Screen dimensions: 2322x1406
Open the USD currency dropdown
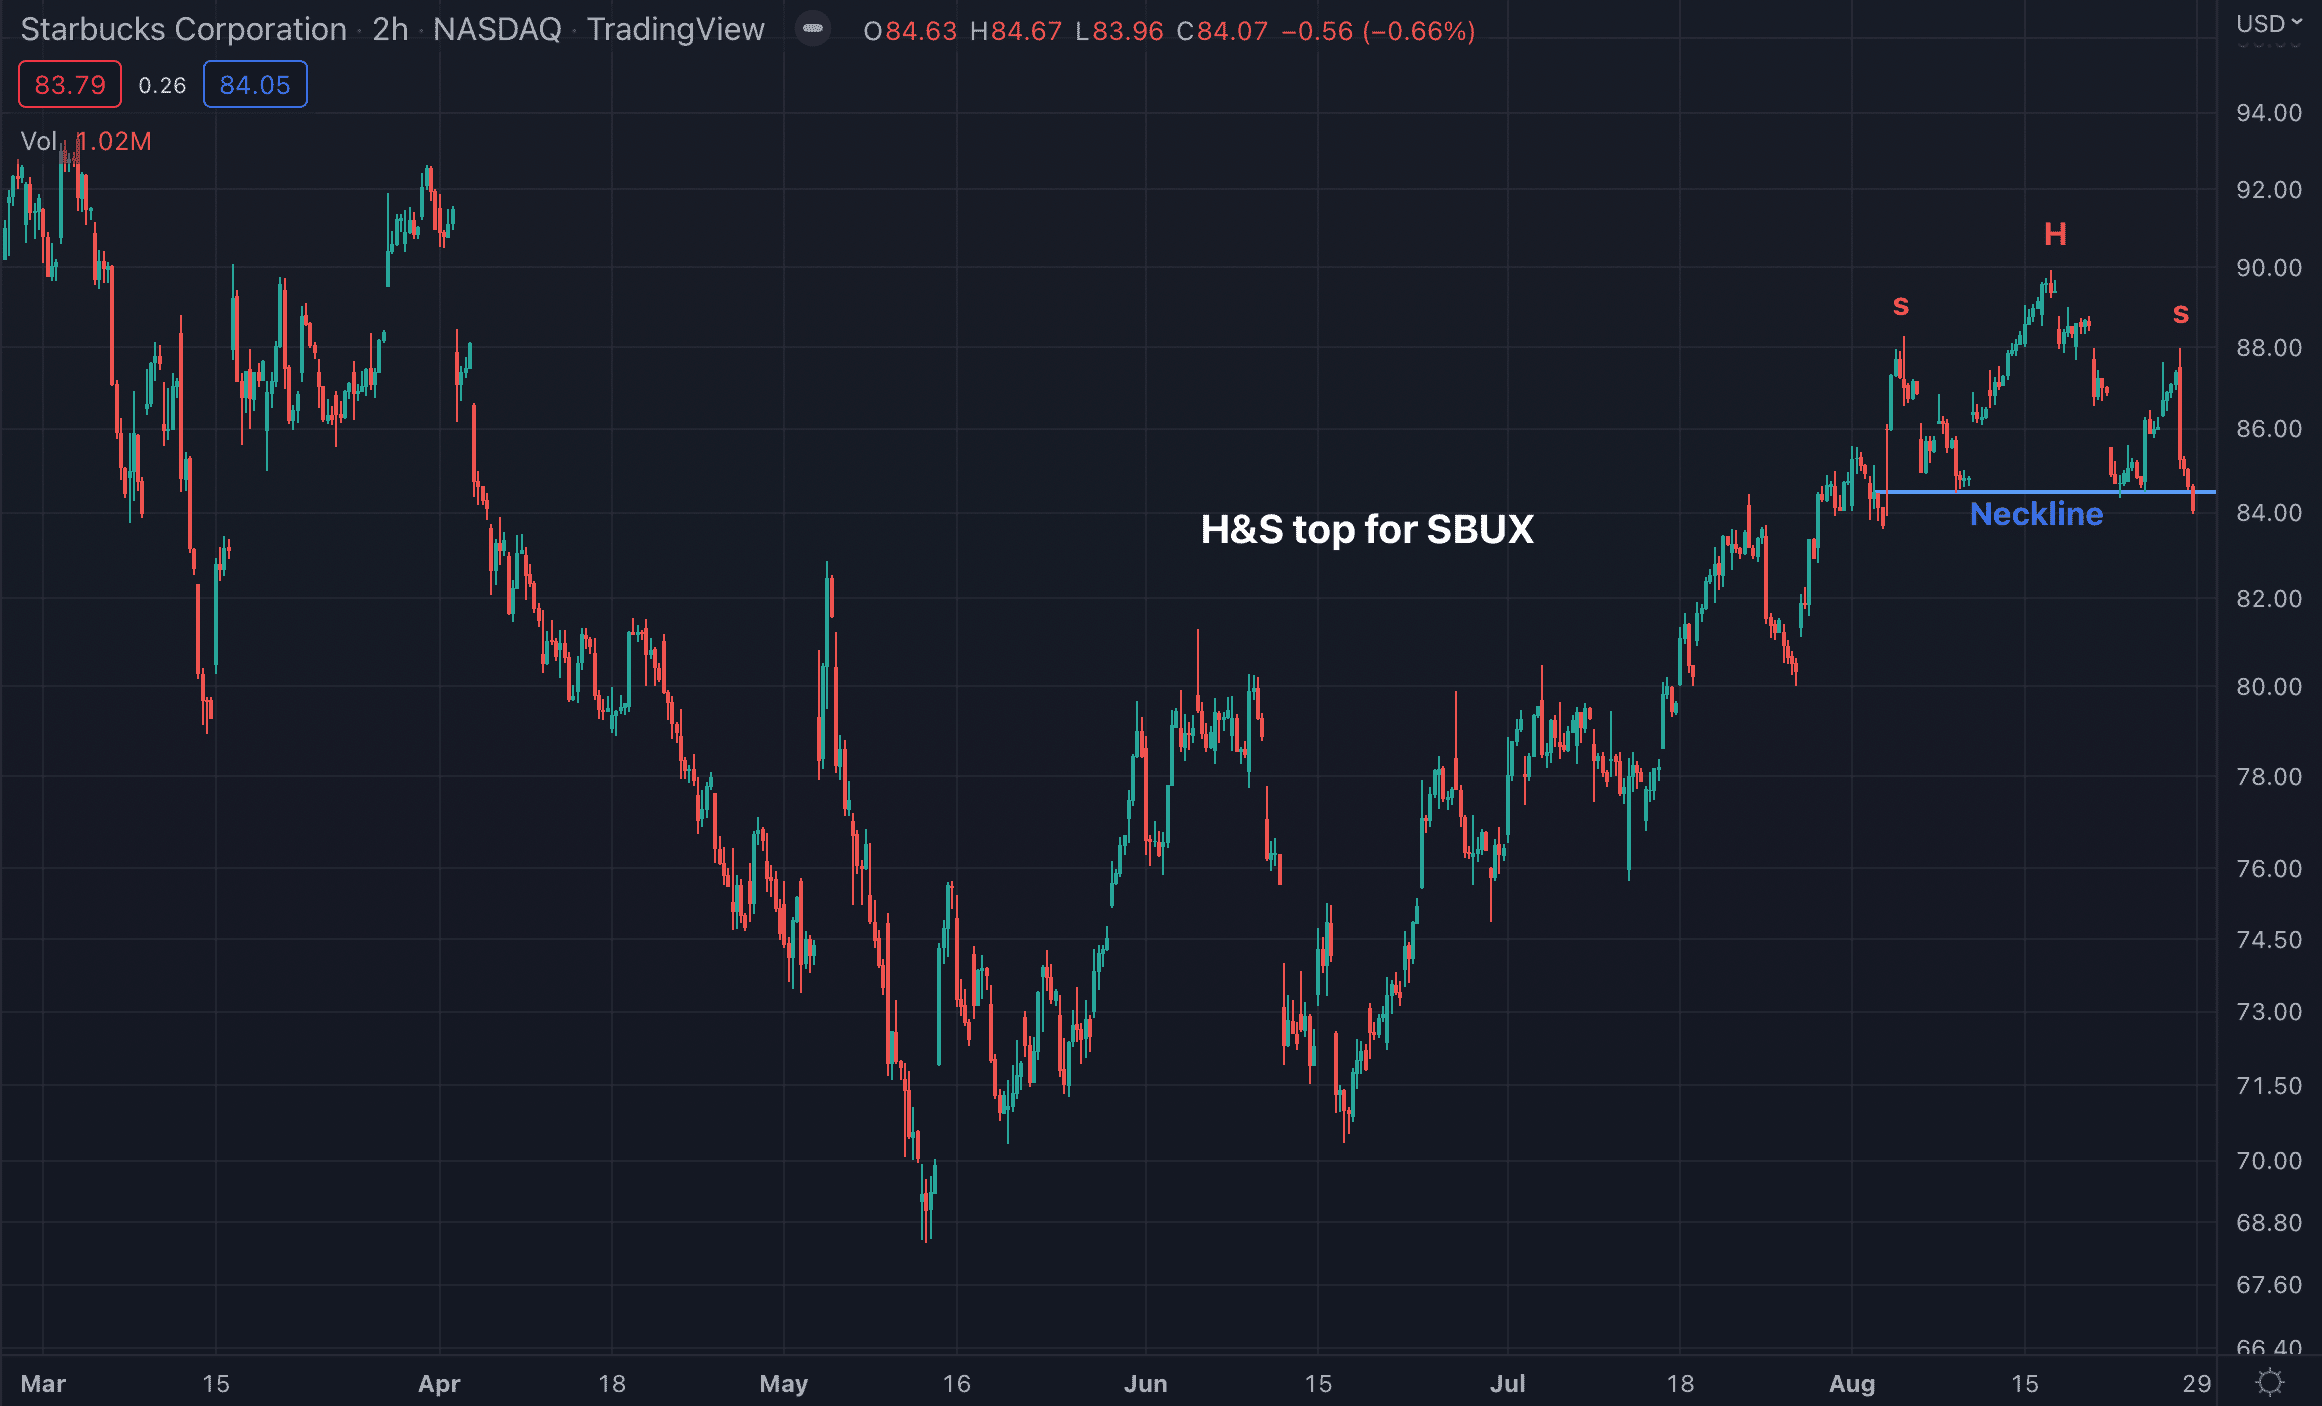click(x=2268, y=23)
